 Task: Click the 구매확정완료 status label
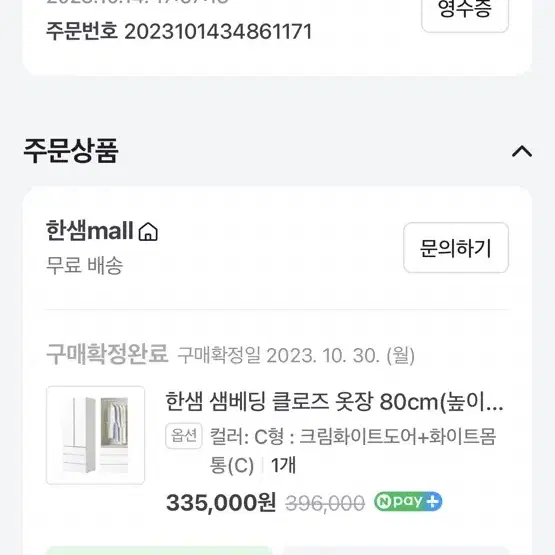point(107,354)
